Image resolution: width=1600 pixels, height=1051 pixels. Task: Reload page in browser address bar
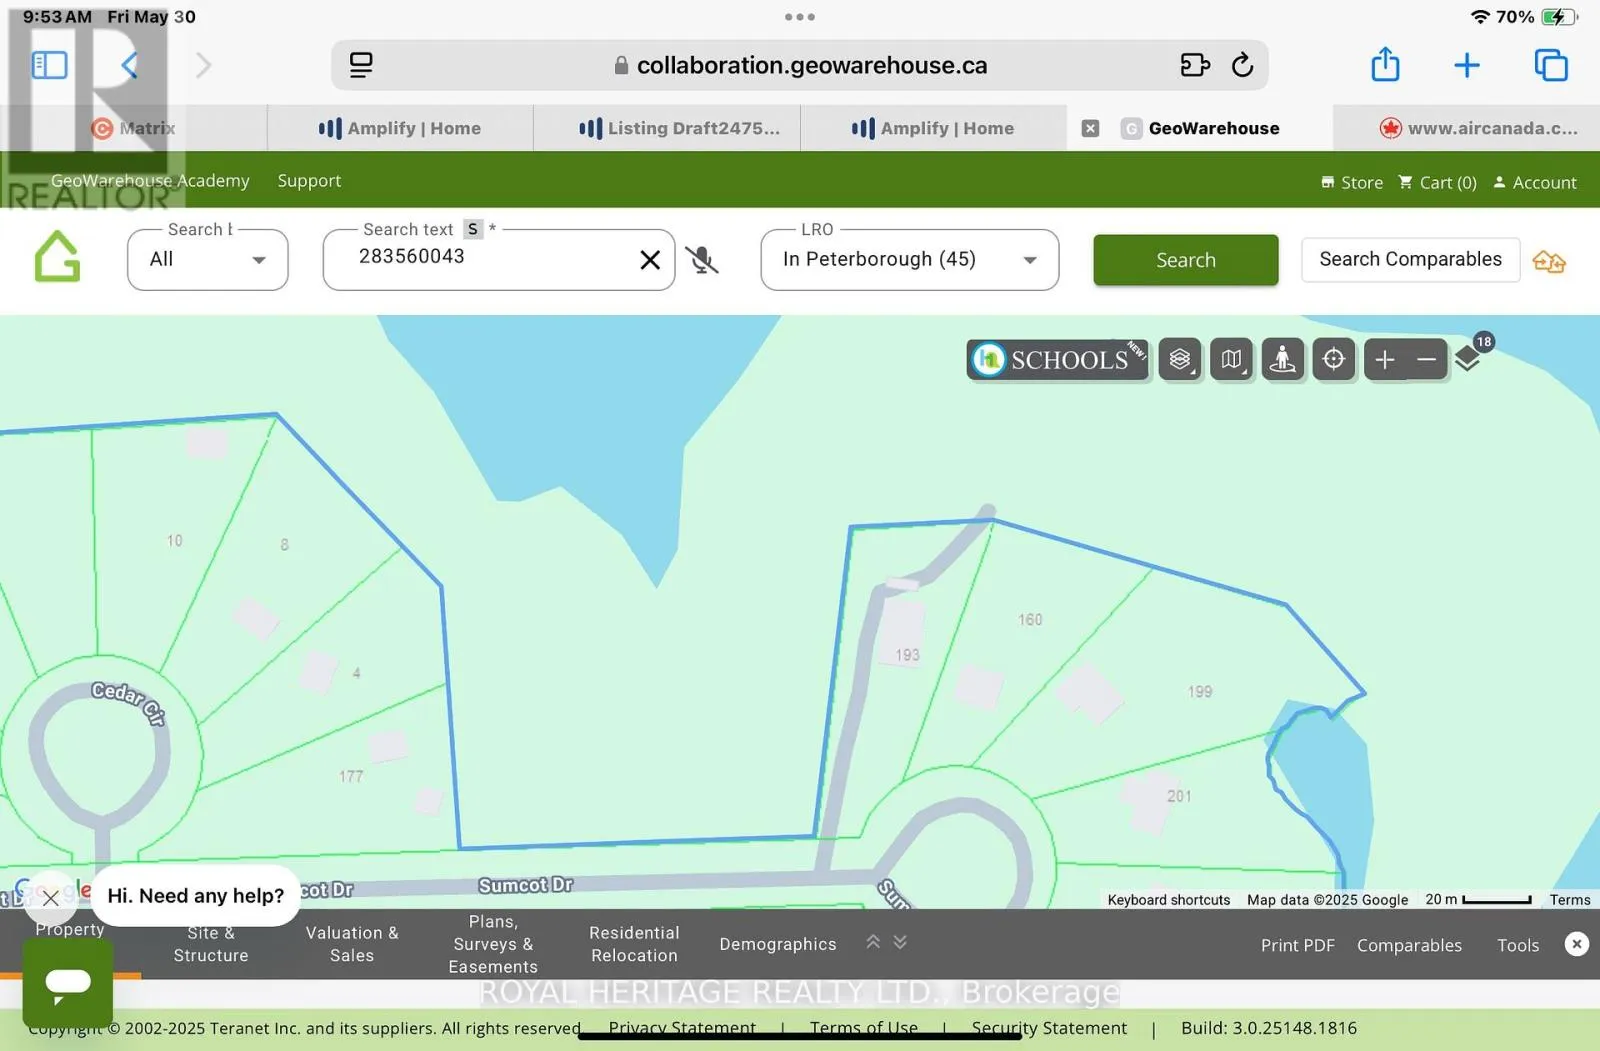pos(1242,66)
